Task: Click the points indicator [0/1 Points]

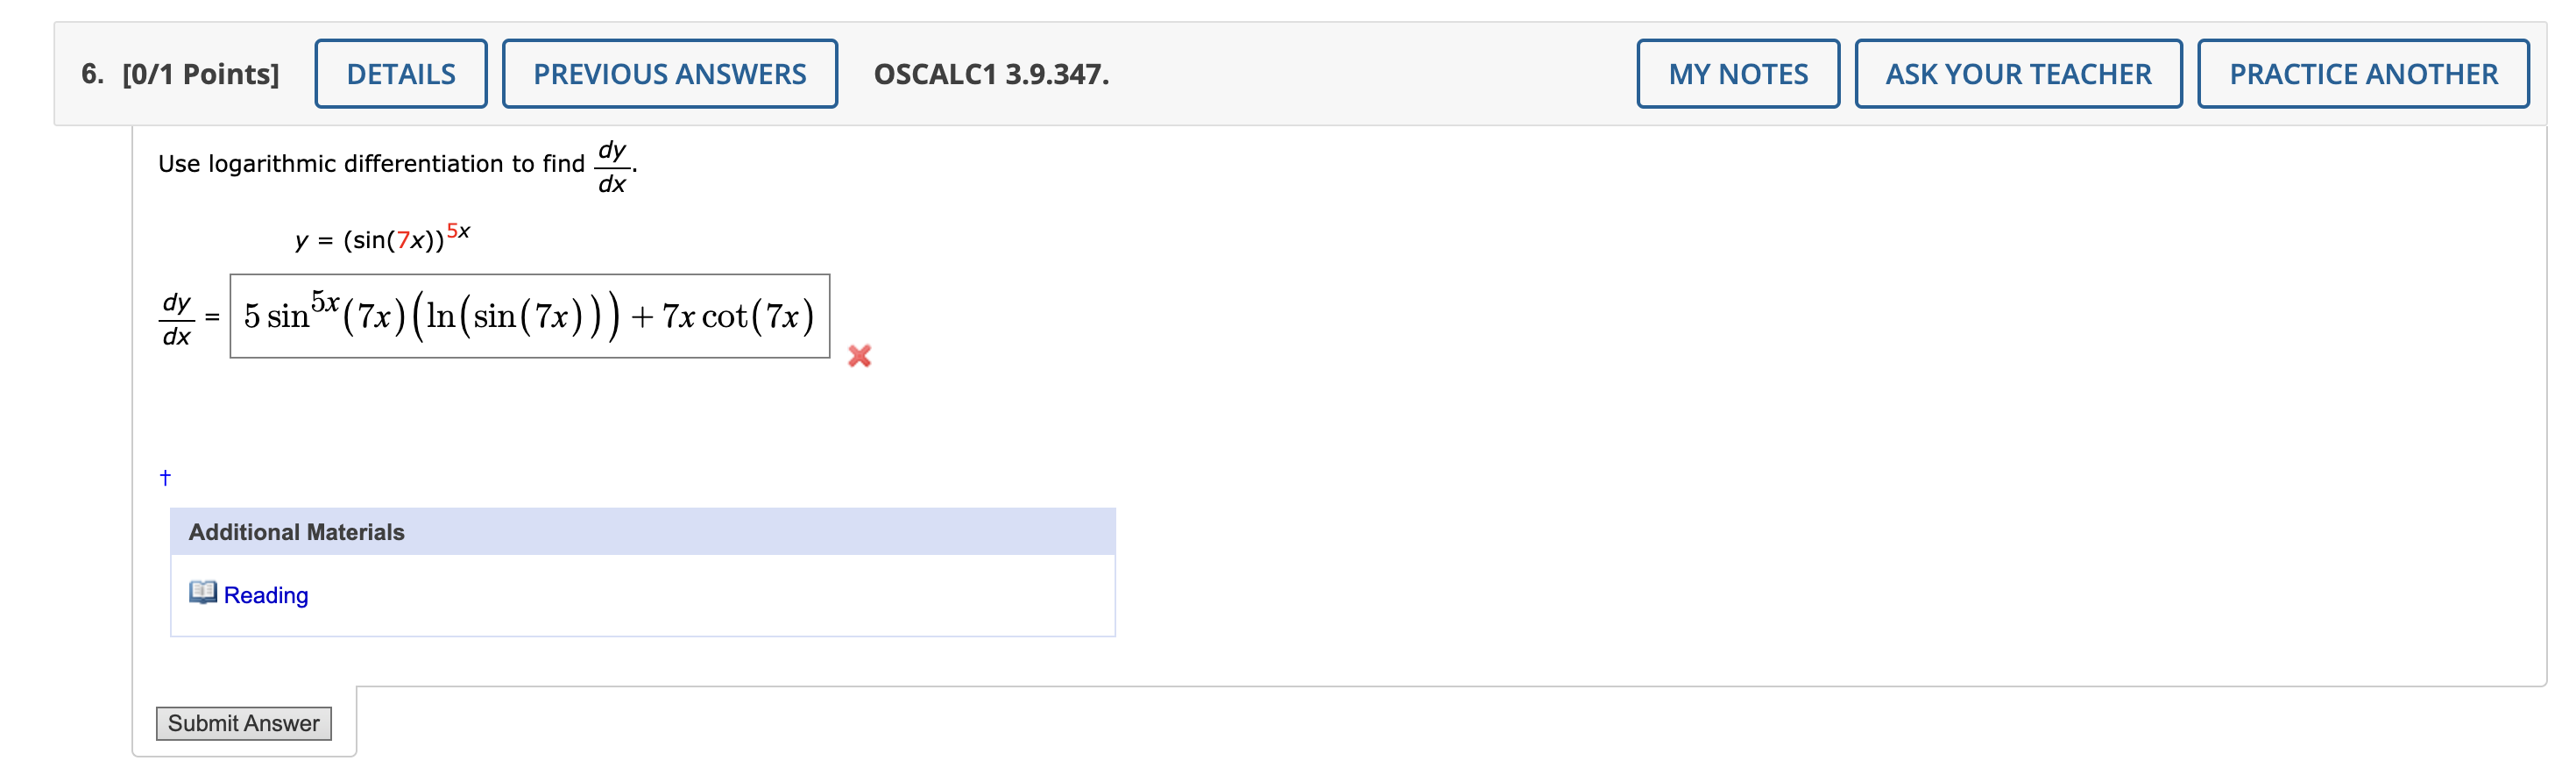Action: (x=207, y=73)
